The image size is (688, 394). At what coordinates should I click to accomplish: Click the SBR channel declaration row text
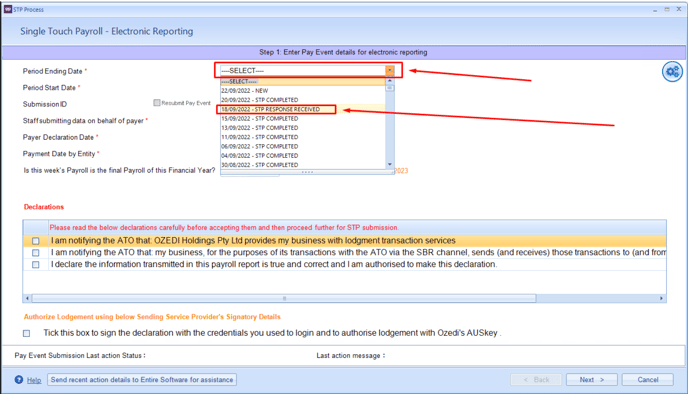[358, 252]
